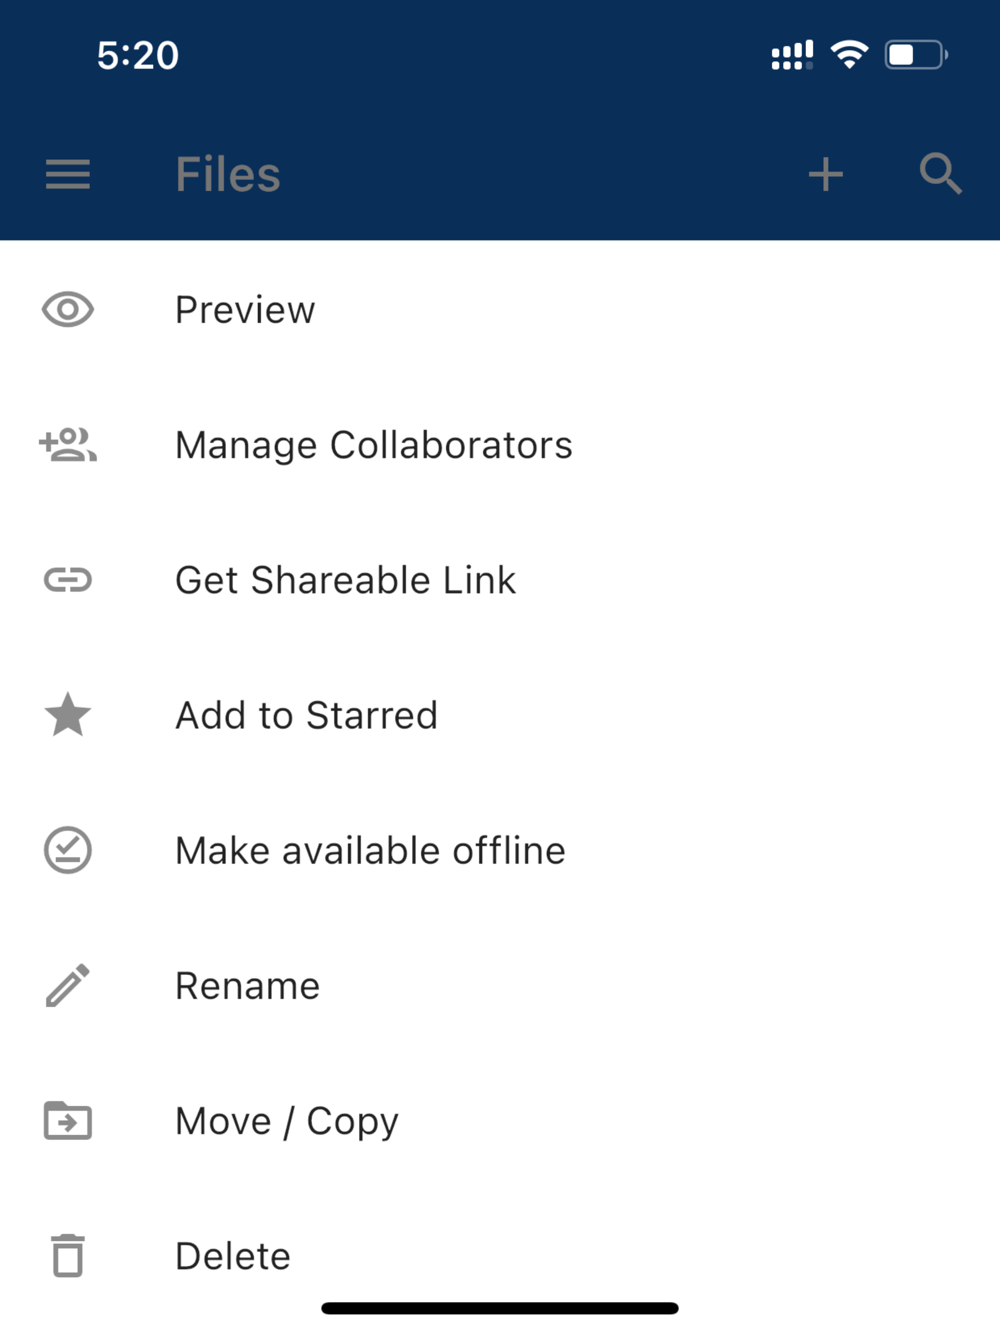This screenshot has width=1000, height=1334.
Task: Select Get Shareable Link
Action: click(x=500, y=580)
